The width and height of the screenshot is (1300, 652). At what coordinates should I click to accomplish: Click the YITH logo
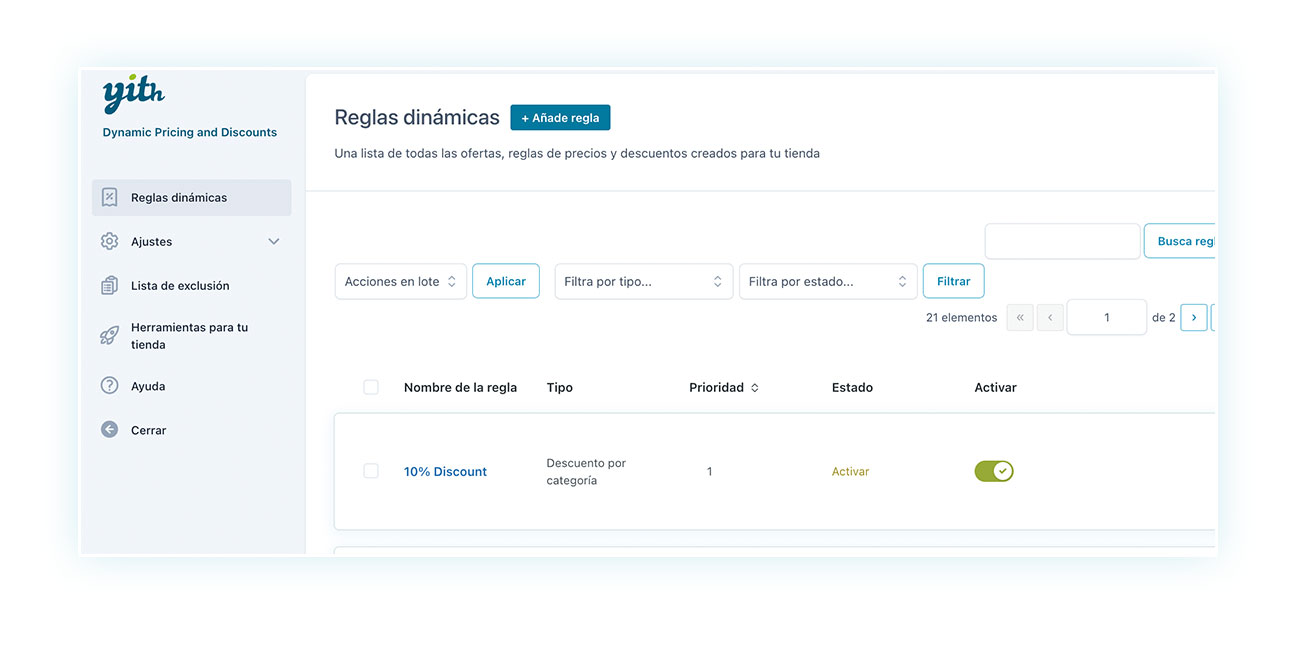(x=133, y=94)
